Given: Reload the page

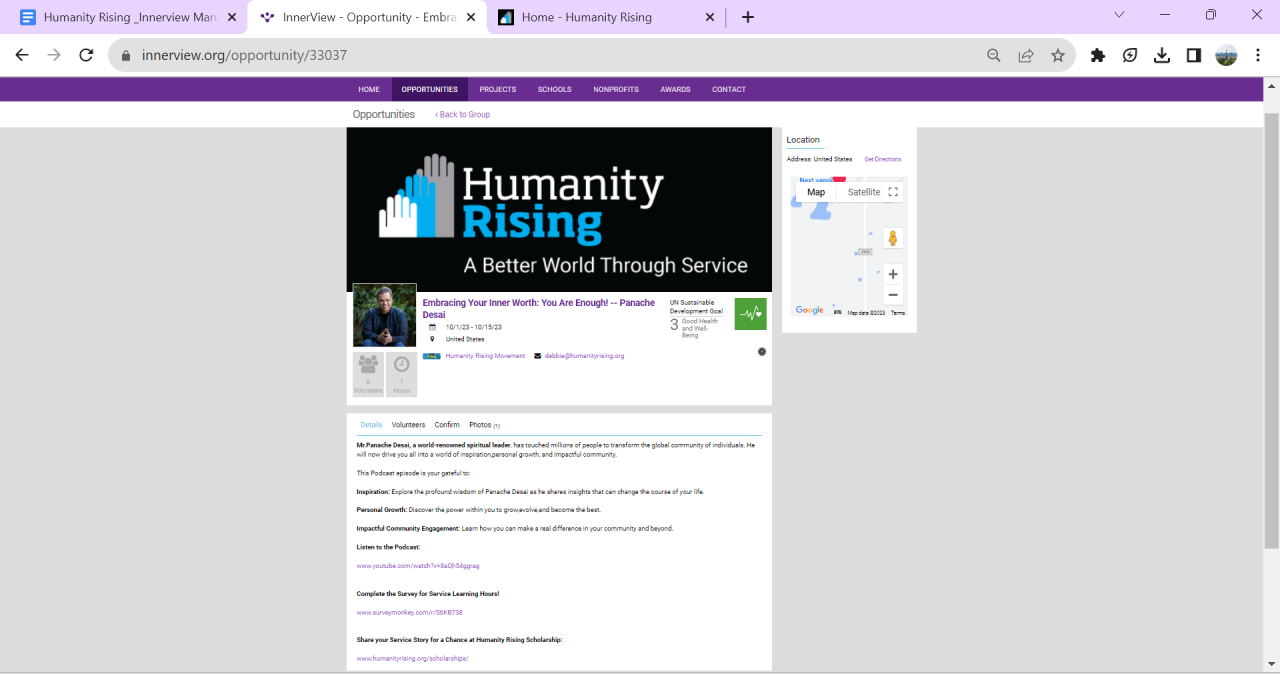Looking at the screenshot, I should click(x=86, y=56).
